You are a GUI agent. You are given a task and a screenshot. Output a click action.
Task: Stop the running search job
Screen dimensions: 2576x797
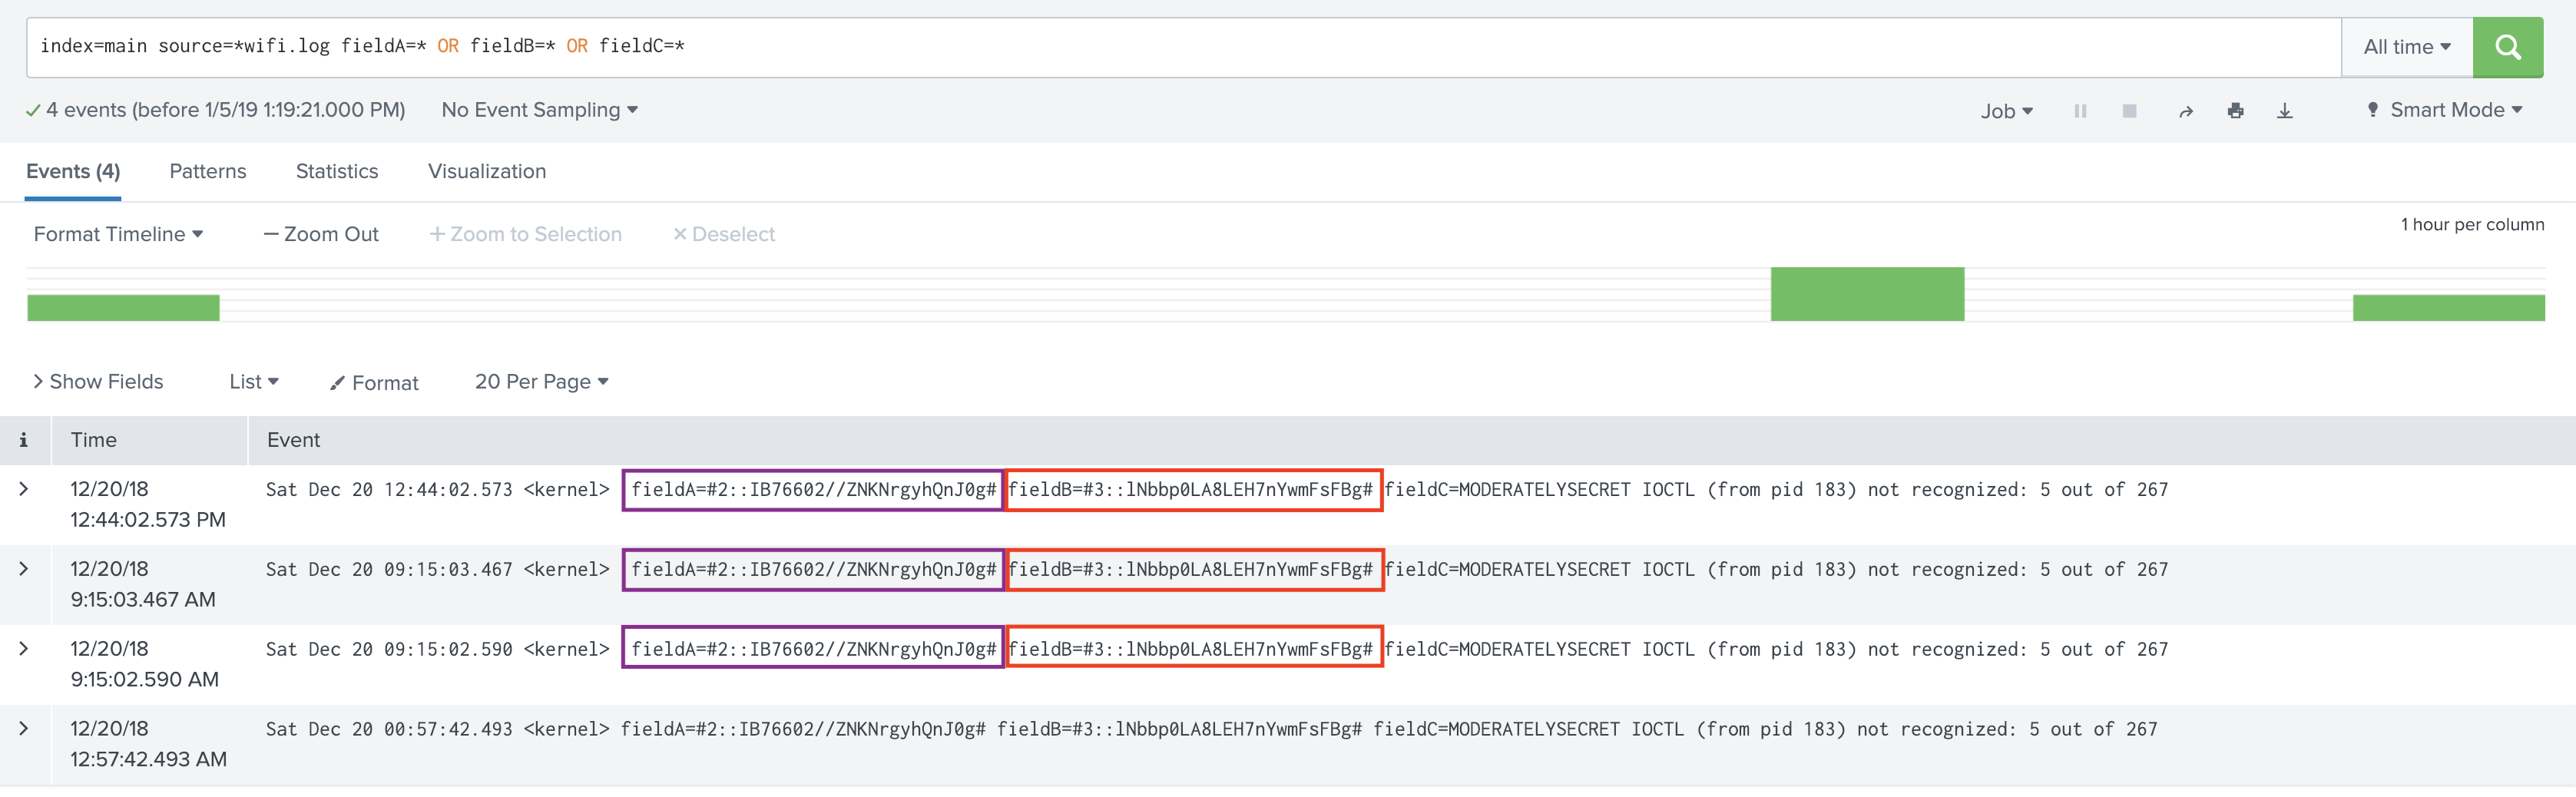point(2130,110)
